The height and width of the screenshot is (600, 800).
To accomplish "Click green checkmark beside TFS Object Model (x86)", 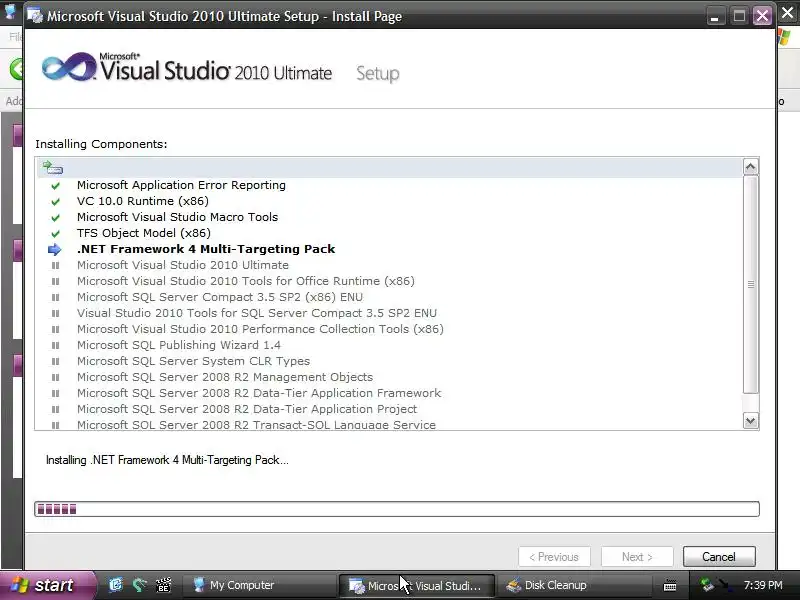I will 56,234.
